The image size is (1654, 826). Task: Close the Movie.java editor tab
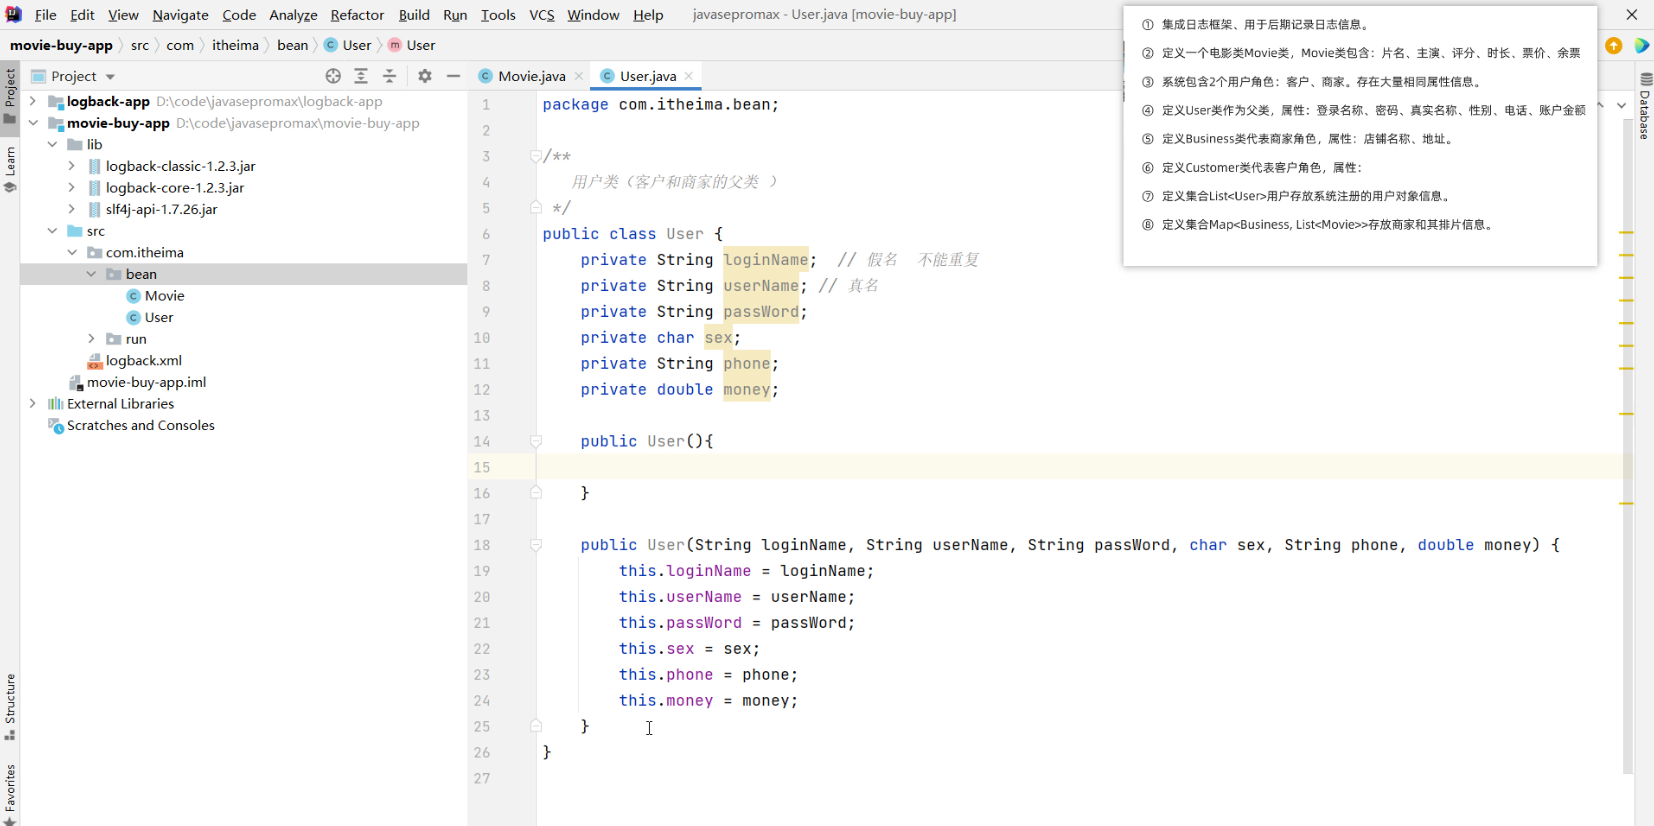click(x=579, y=76)
